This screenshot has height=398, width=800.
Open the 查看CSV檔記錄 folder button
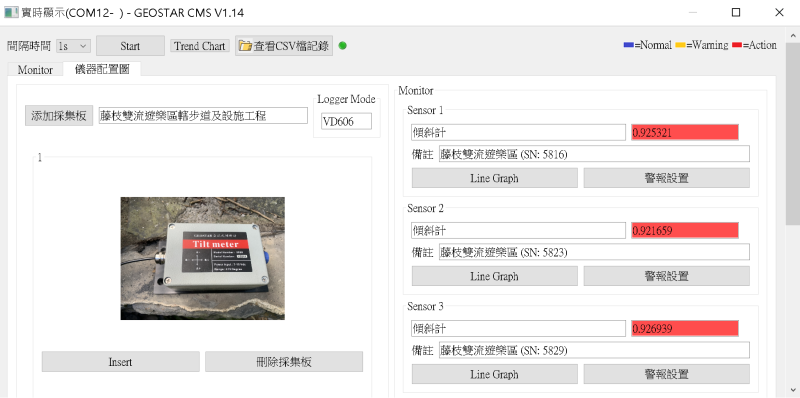[x=284, y=46]
